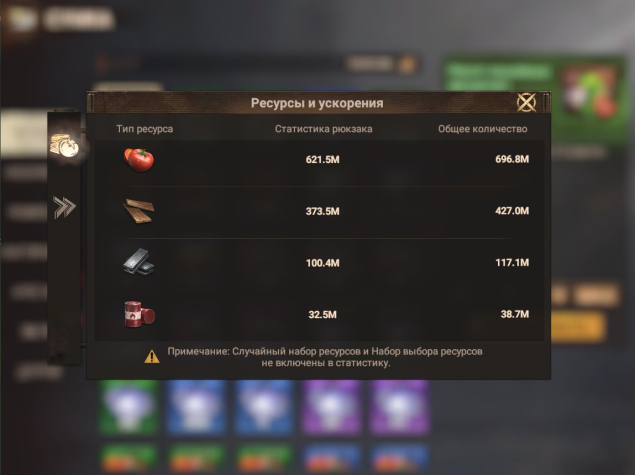Click the Примечание note text
The image size is (635, 475).
click(325, 357)
